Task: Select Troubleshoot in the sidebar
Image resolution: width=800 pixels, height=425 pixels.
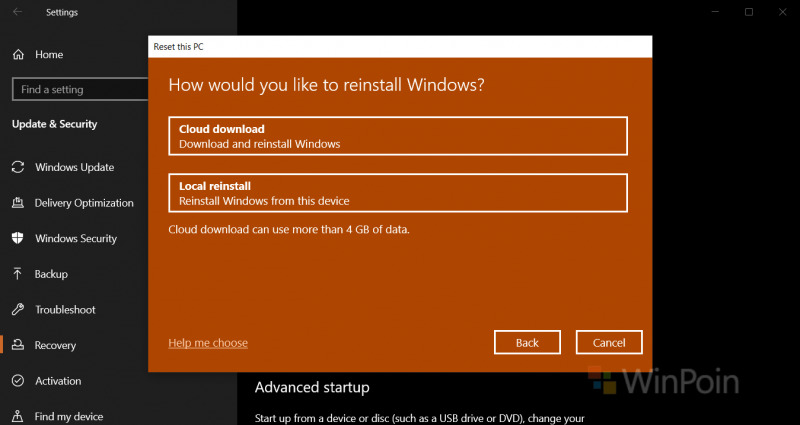Action: click(65, 310)
